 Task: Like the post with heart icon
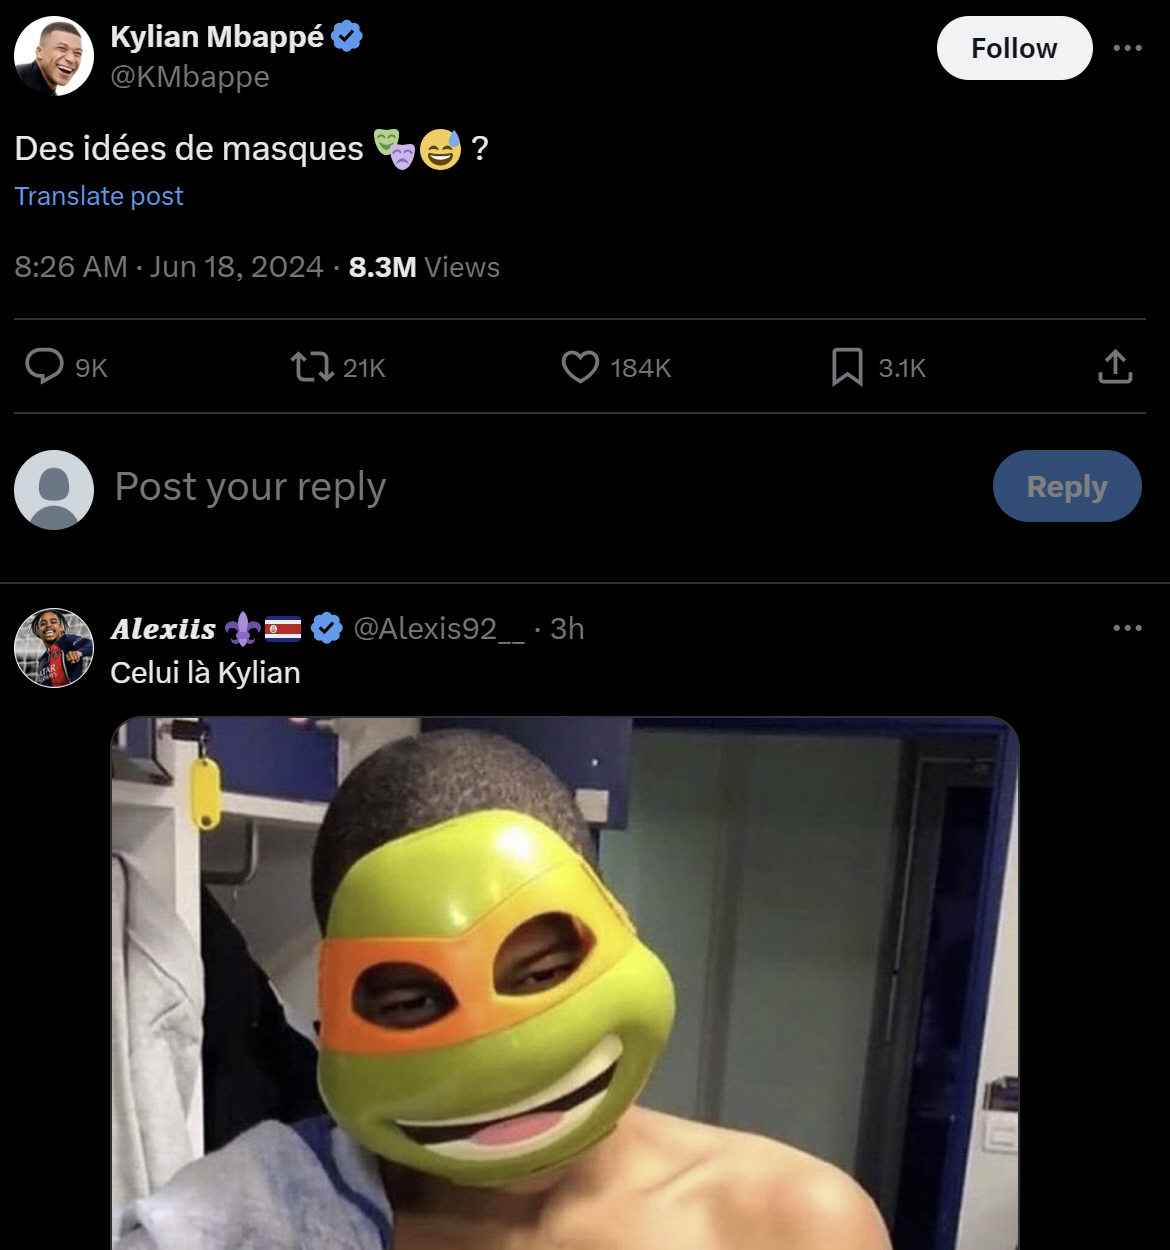[580, 367]
